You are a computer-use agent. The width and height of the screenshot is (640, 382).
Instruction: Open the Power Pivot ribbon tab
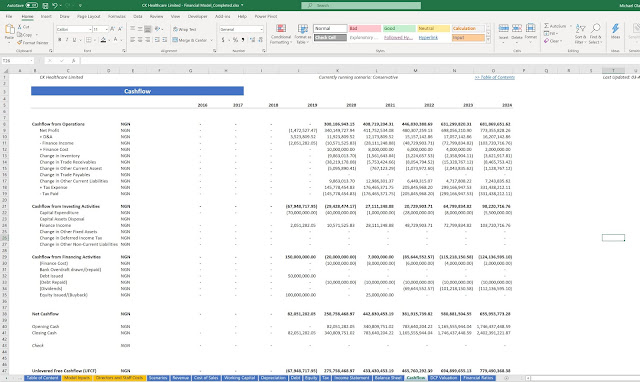pyautogui.click(x=266, y=16)
